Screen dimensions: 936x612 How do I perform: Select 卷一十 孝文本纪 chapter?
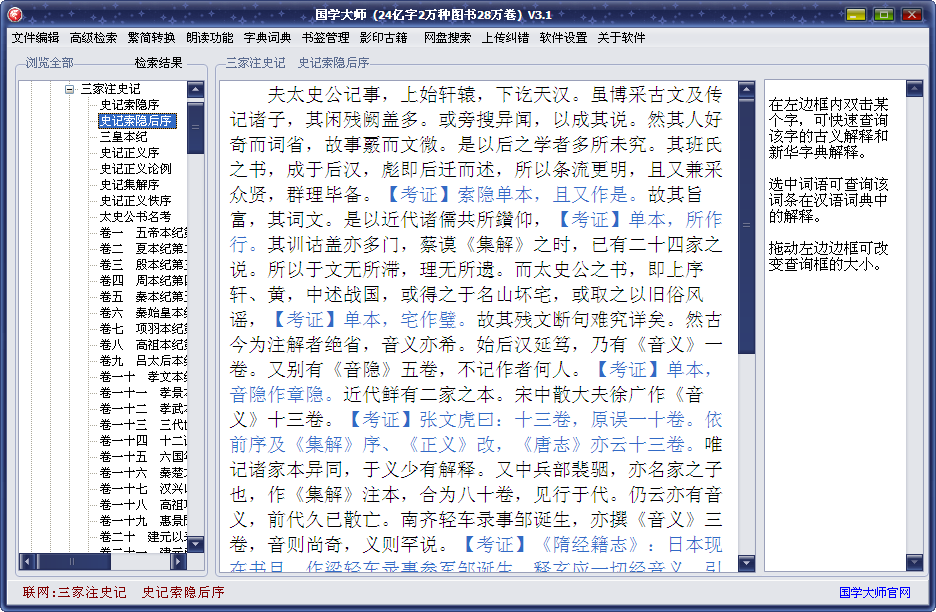[x=143, y=377]
